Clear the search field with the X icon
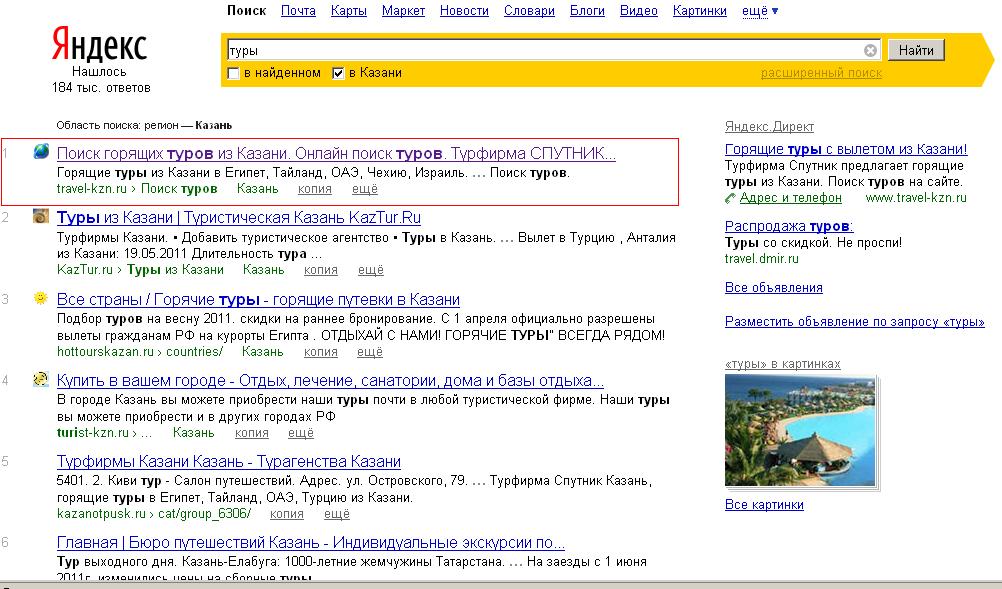 pyautogui.click(x=870, y=50)
